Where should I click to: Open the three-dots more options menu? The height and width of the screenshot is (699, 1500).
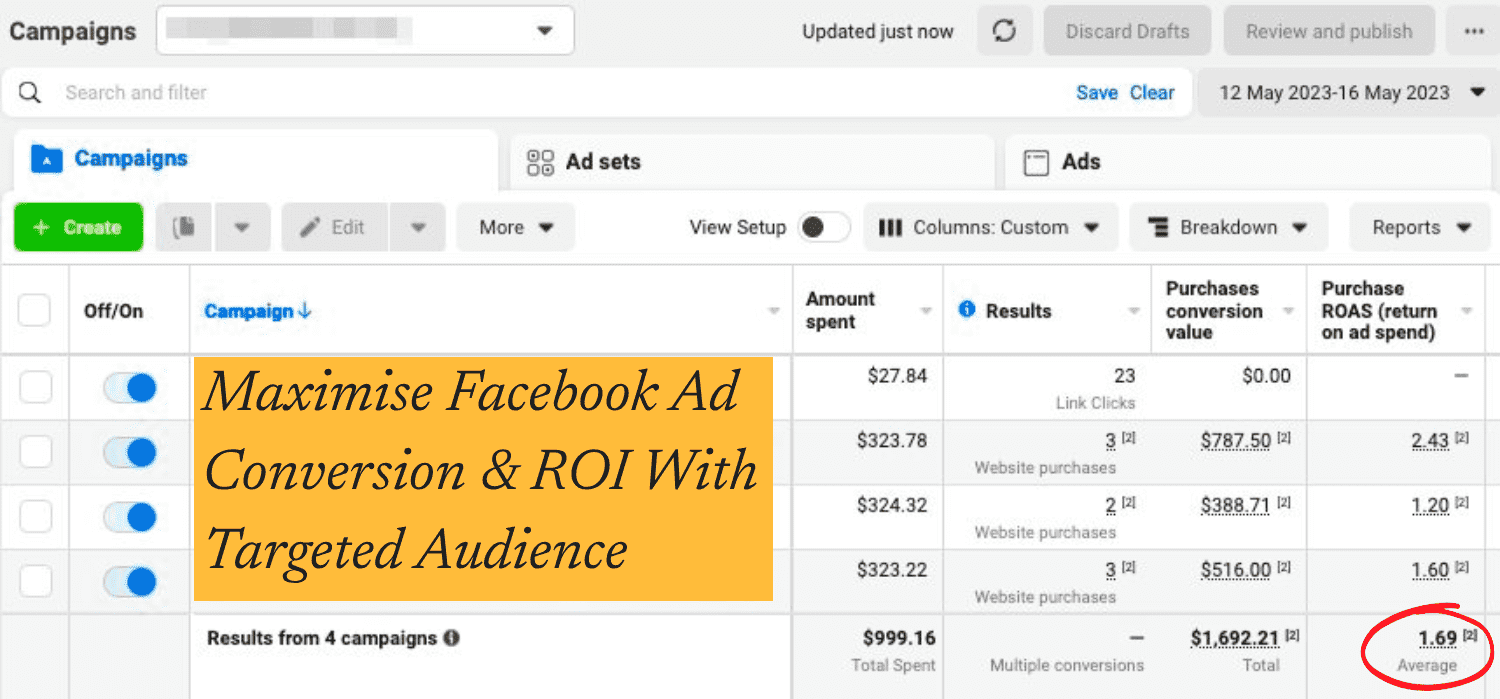pos(1473,31)
